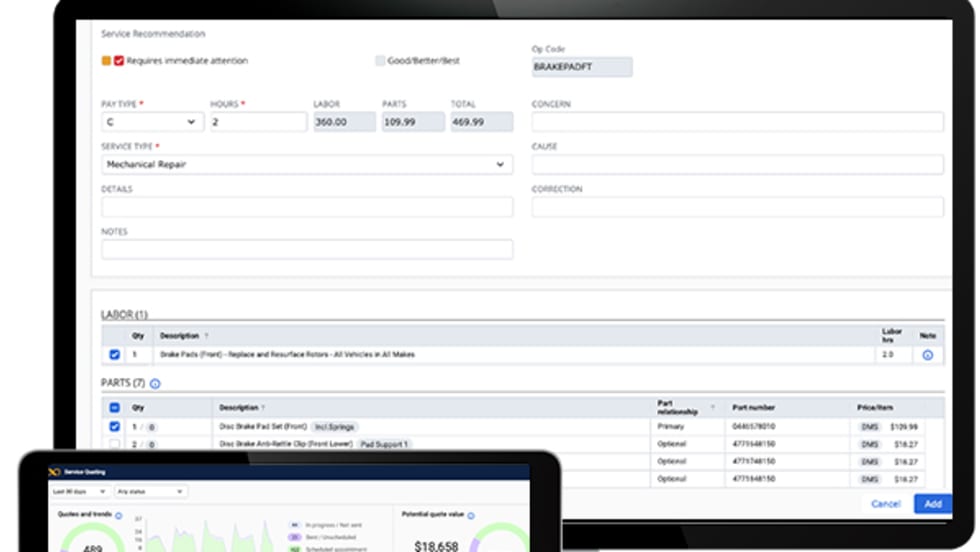Click the note icon in Labor row
Viewport: 980px width, 552px height.
[x=926, y=355]
